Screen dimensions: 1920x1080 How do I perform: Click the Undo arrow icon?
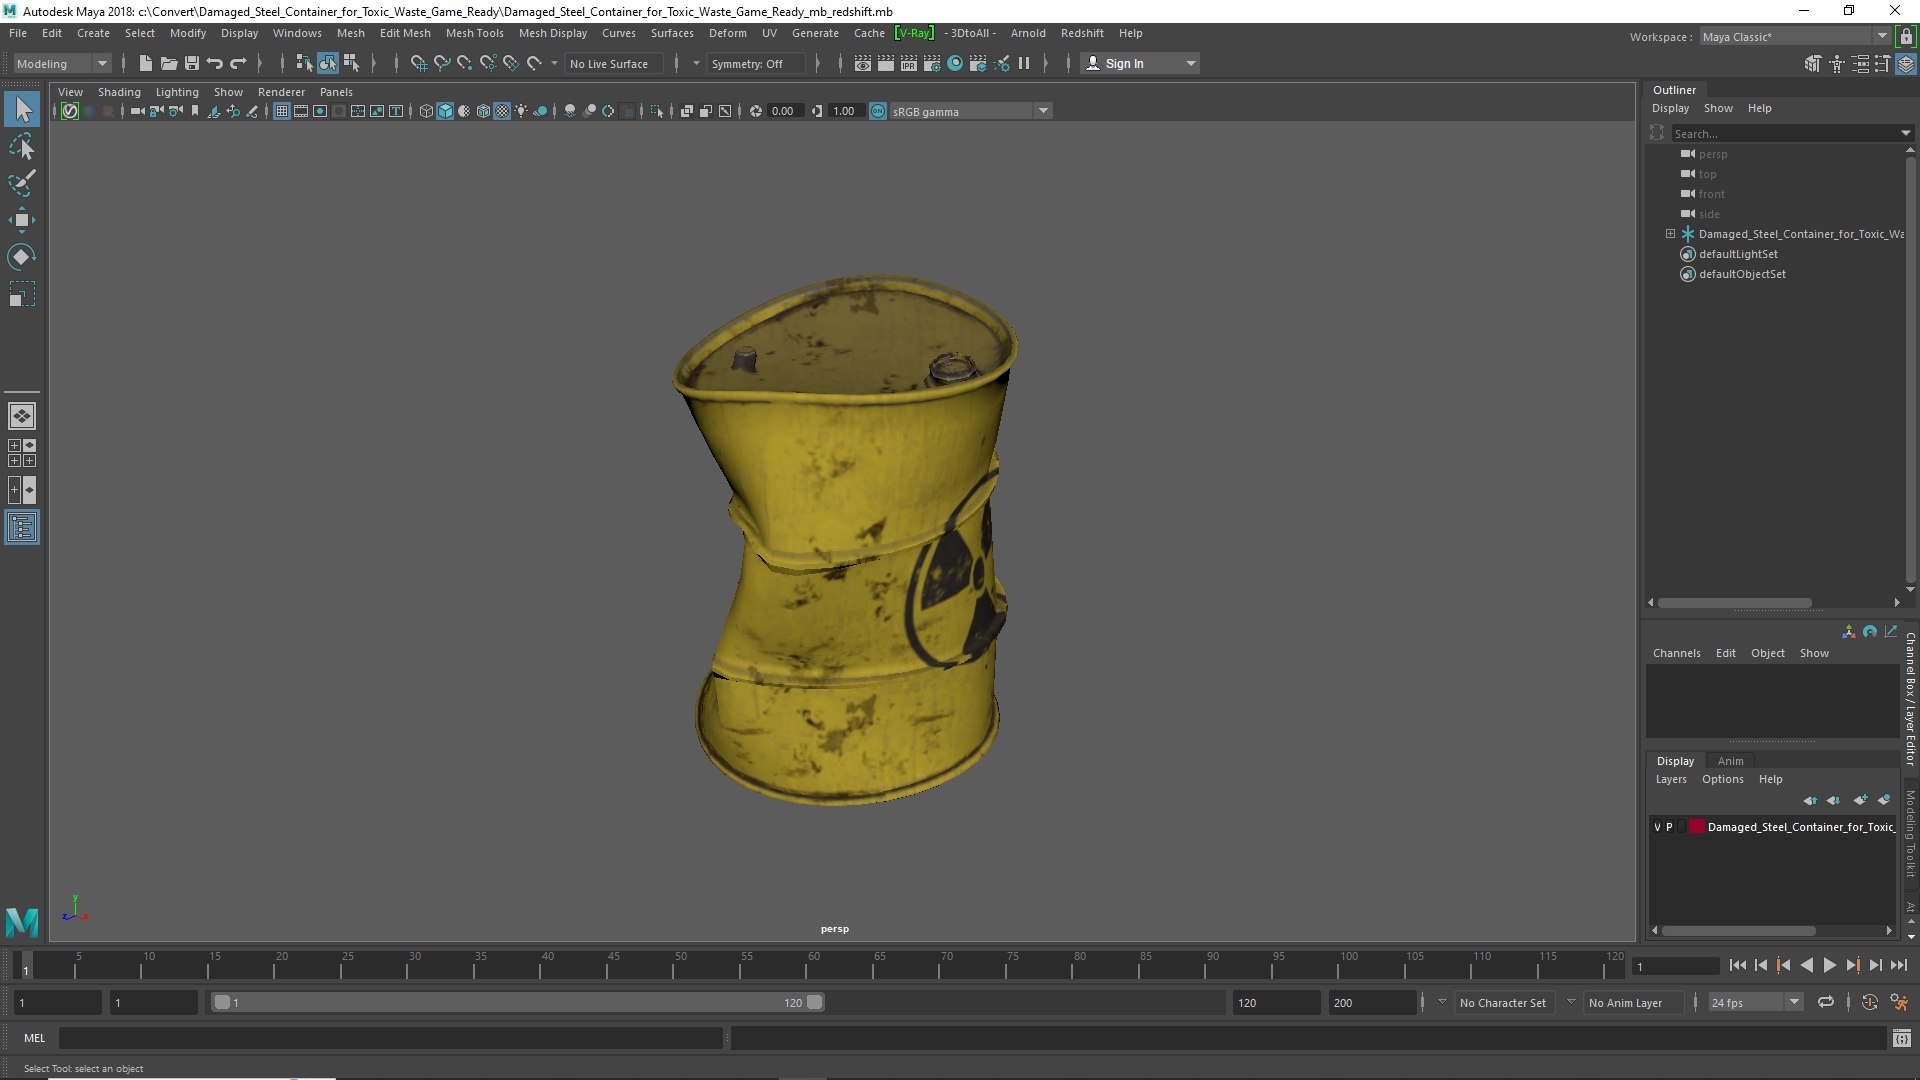click(x=215, y=63)
